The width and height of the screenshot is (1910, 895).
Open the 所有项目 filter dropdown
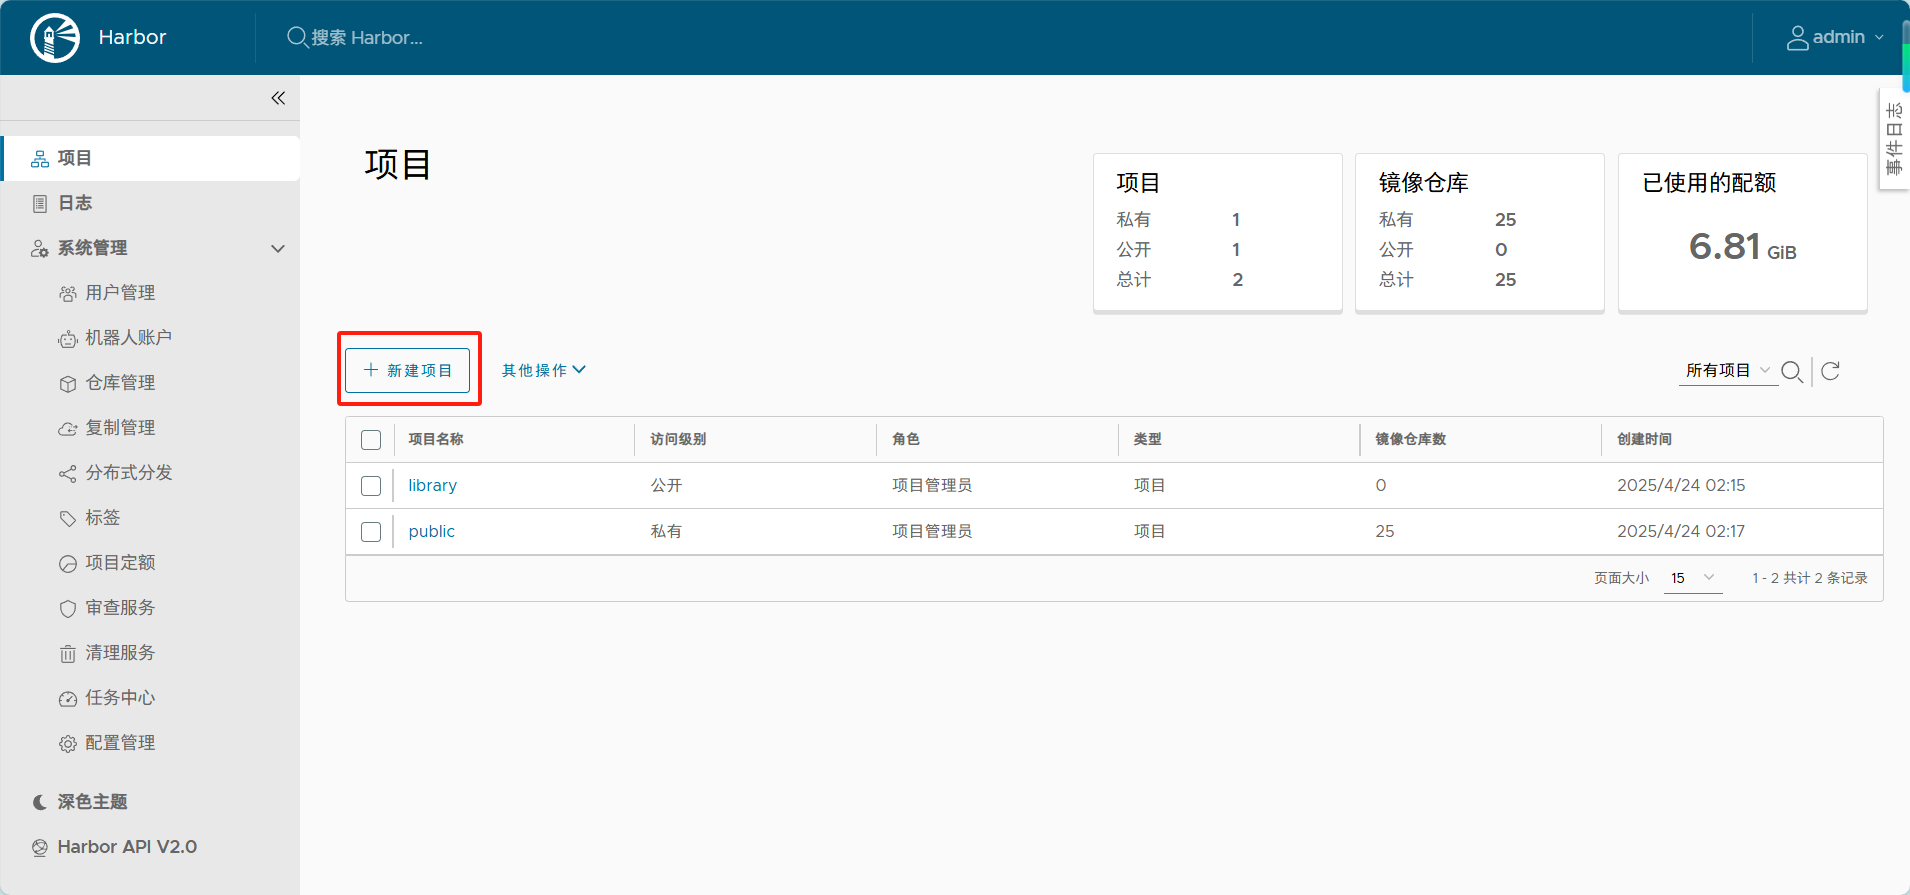tap(1727, 370)
